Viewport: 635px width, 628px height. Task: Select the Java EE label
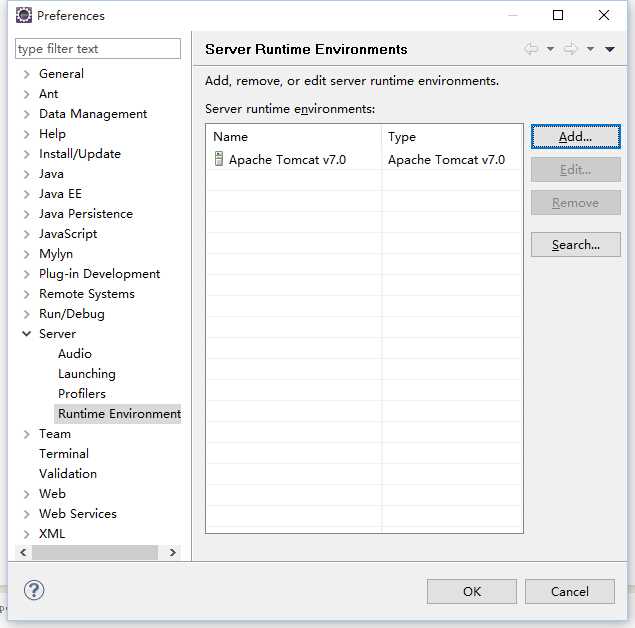(x=60, y=194)
